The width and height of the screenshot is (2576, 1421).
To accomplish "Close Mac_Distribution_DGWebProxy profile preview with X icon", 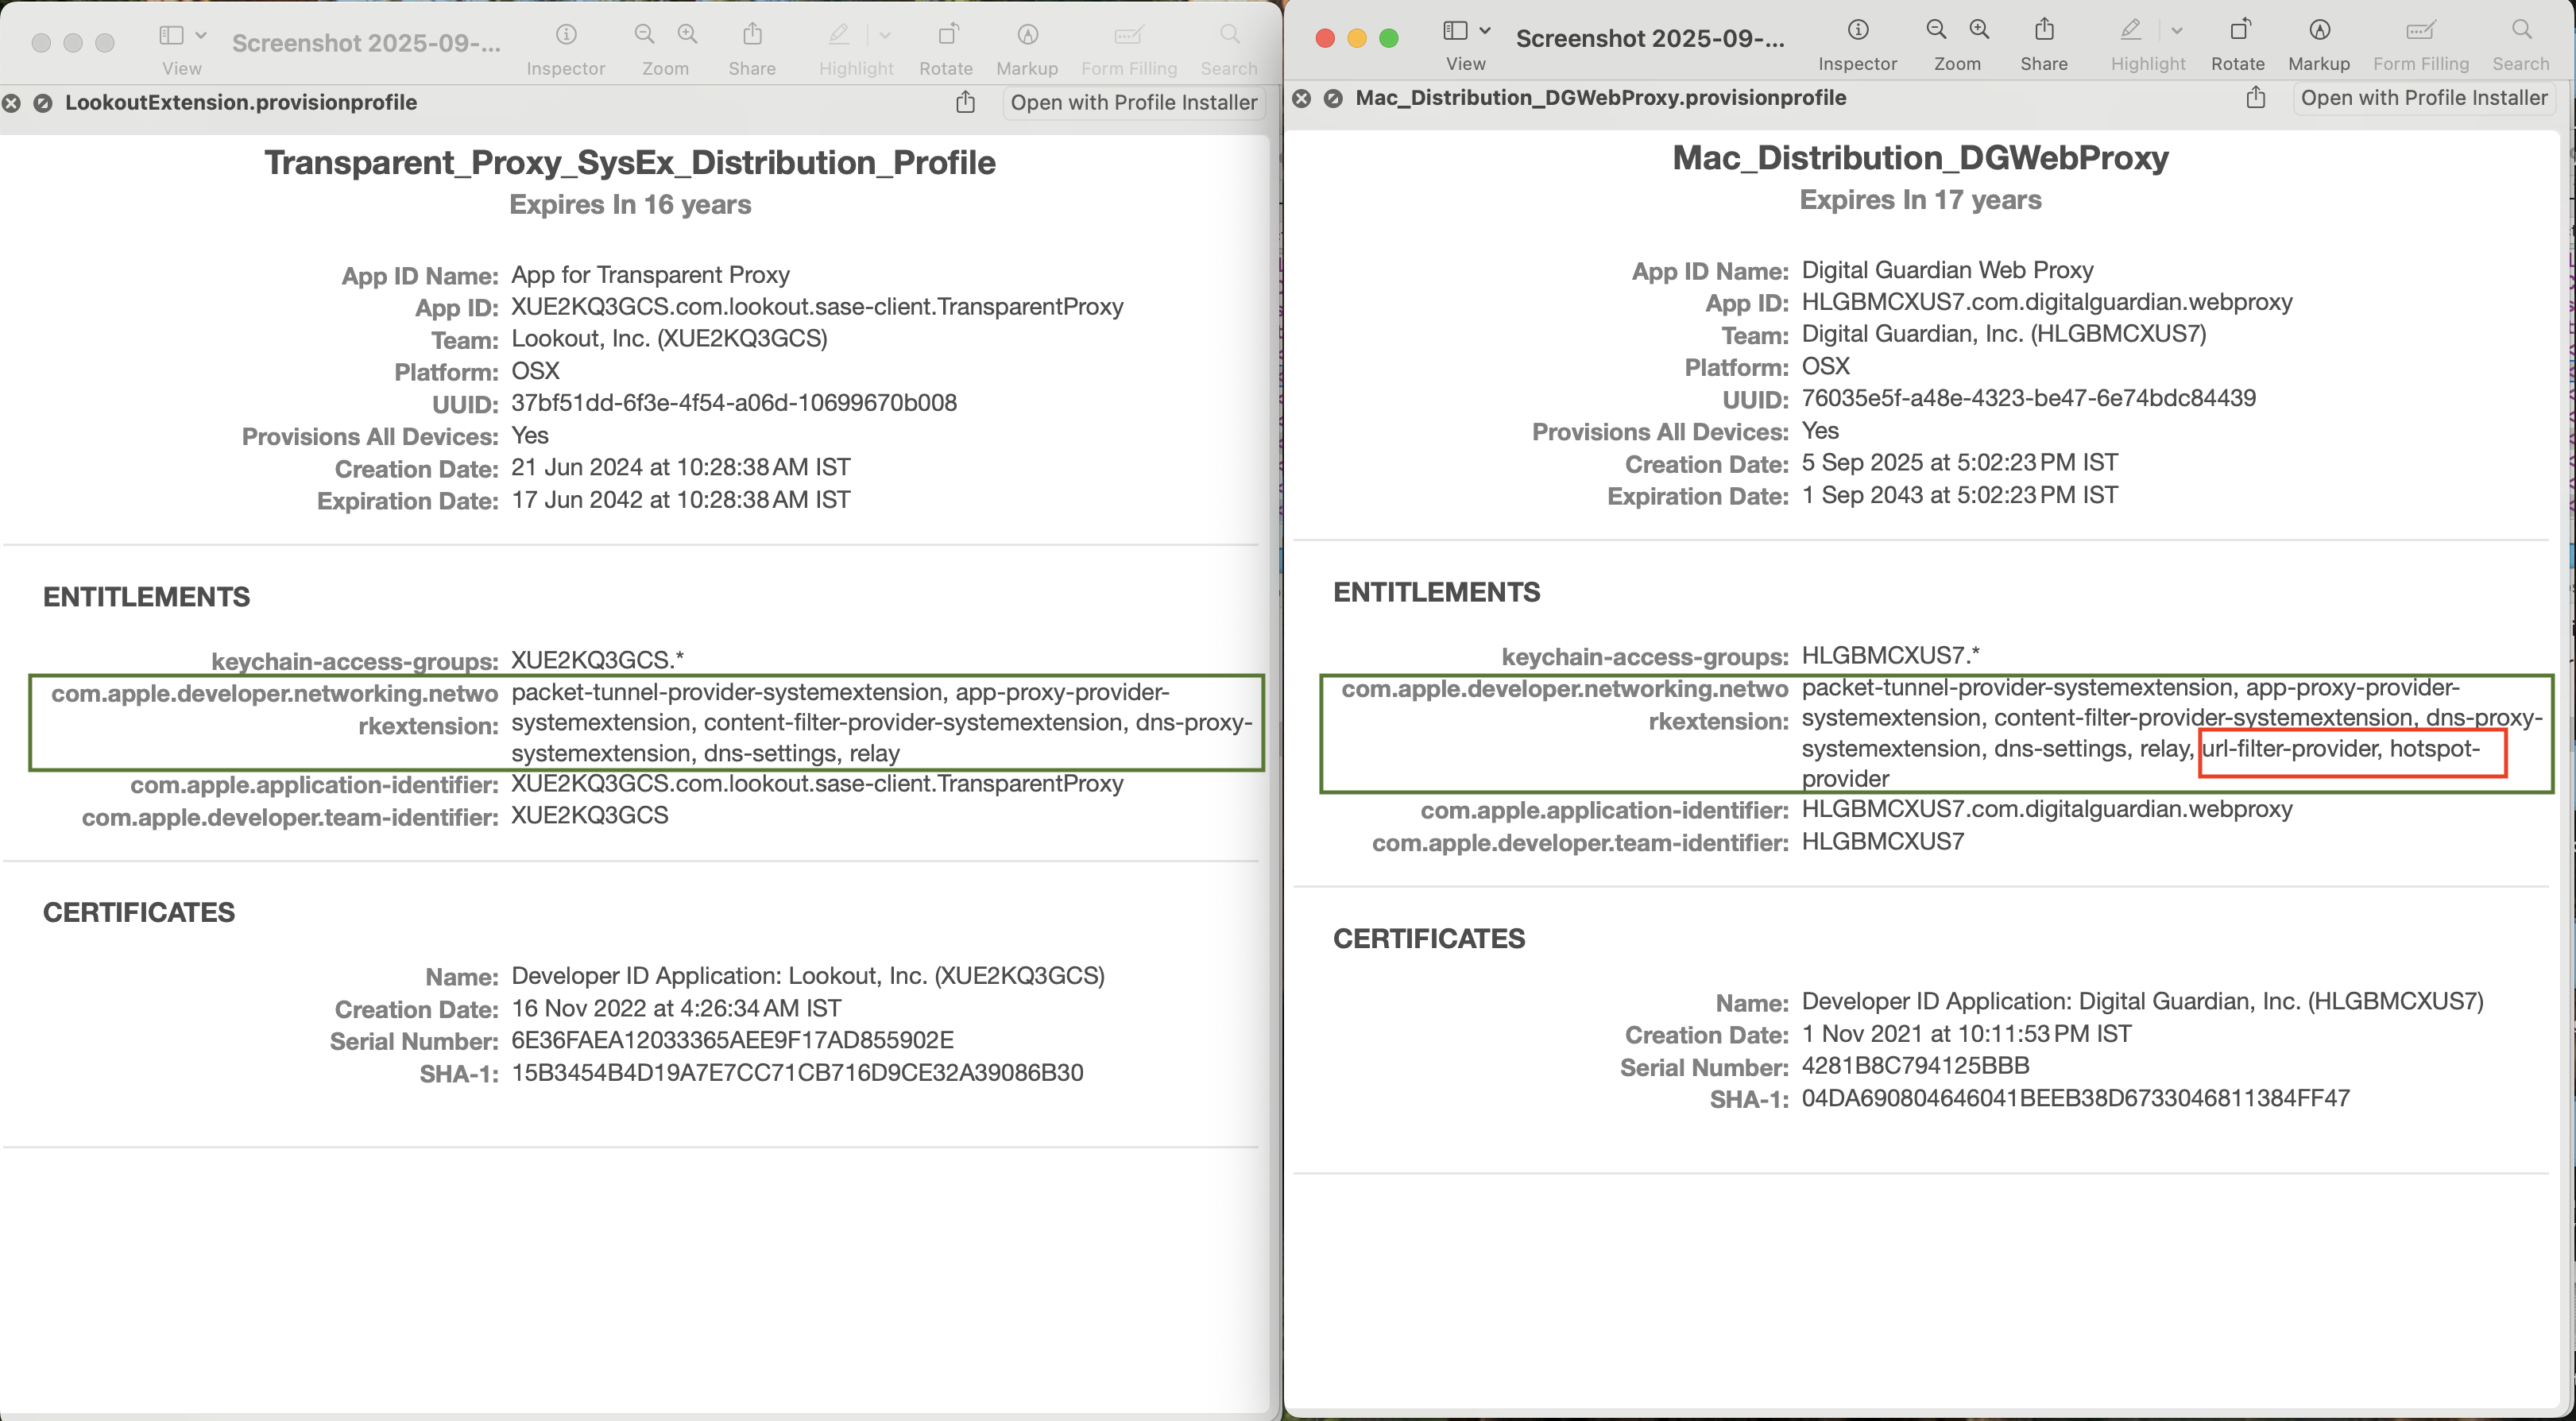I will (1302, 98).
